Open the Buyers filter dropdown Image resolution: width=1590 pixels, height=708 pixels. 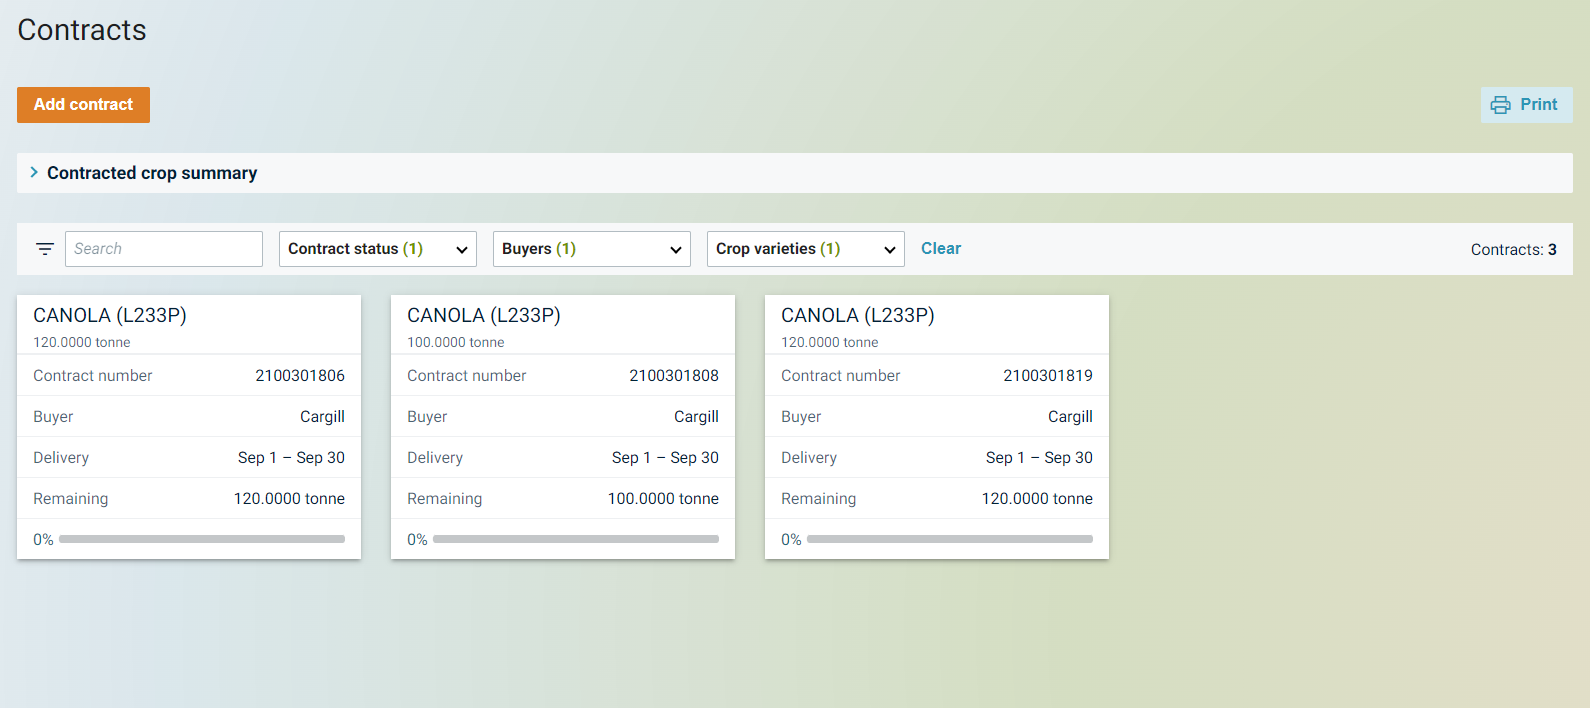(x=591, y=249)
